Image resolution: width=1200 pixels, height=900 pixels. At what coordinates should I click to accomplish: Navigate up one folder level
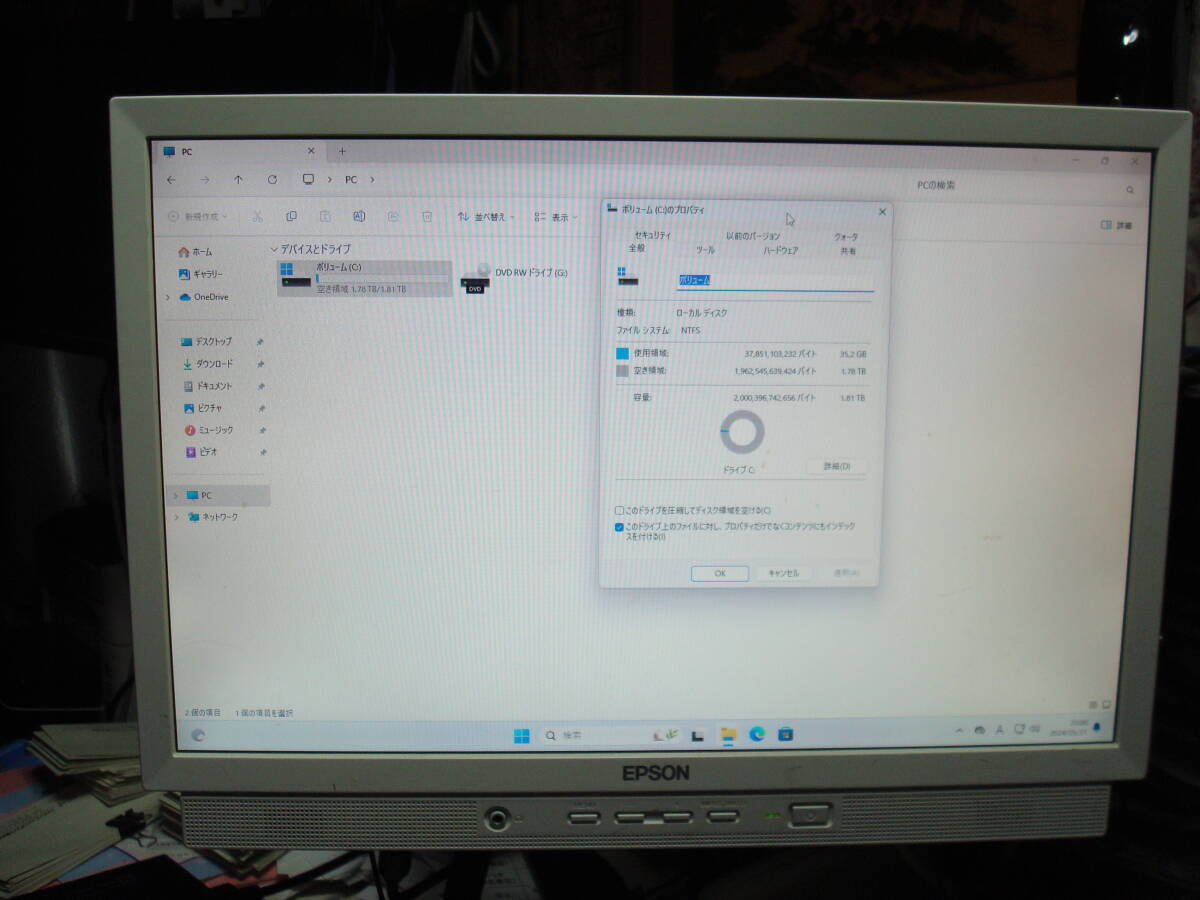tap(238, 180)
